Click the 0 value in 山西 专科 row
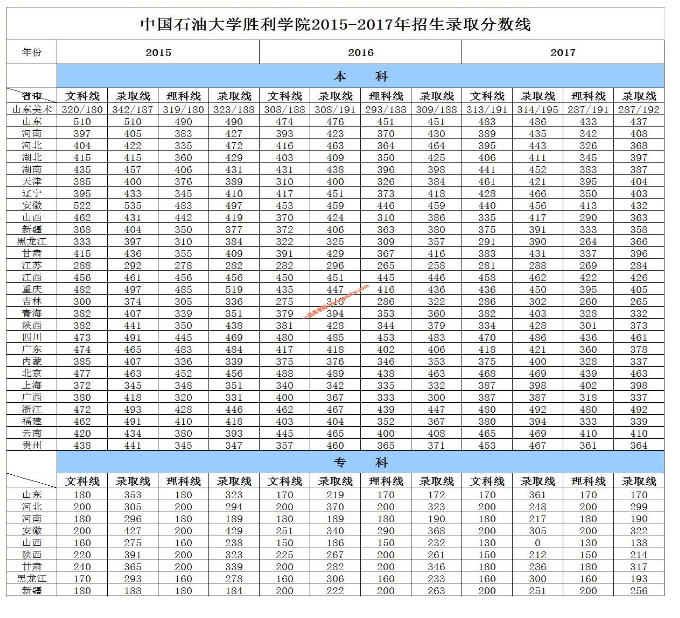 pos(538,542)
